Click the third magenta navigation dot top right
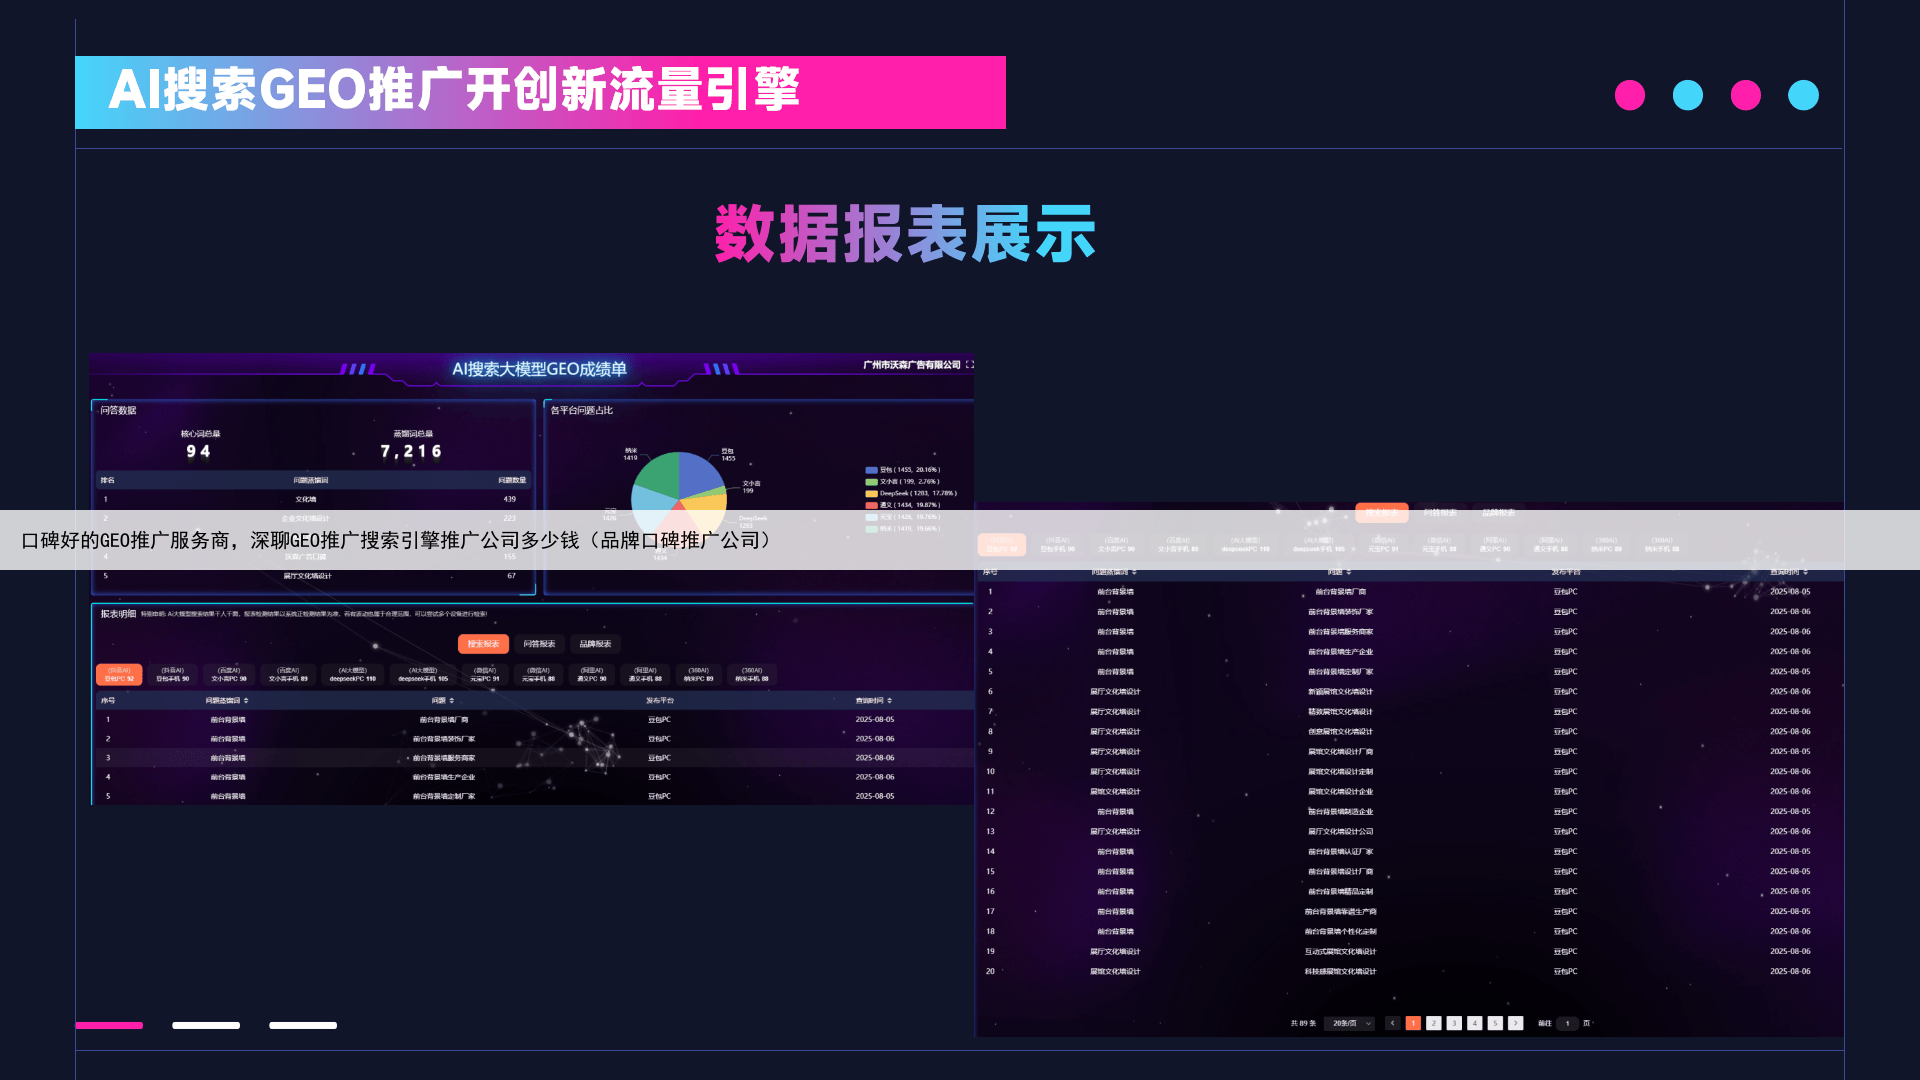 [x=1746, y=95]
